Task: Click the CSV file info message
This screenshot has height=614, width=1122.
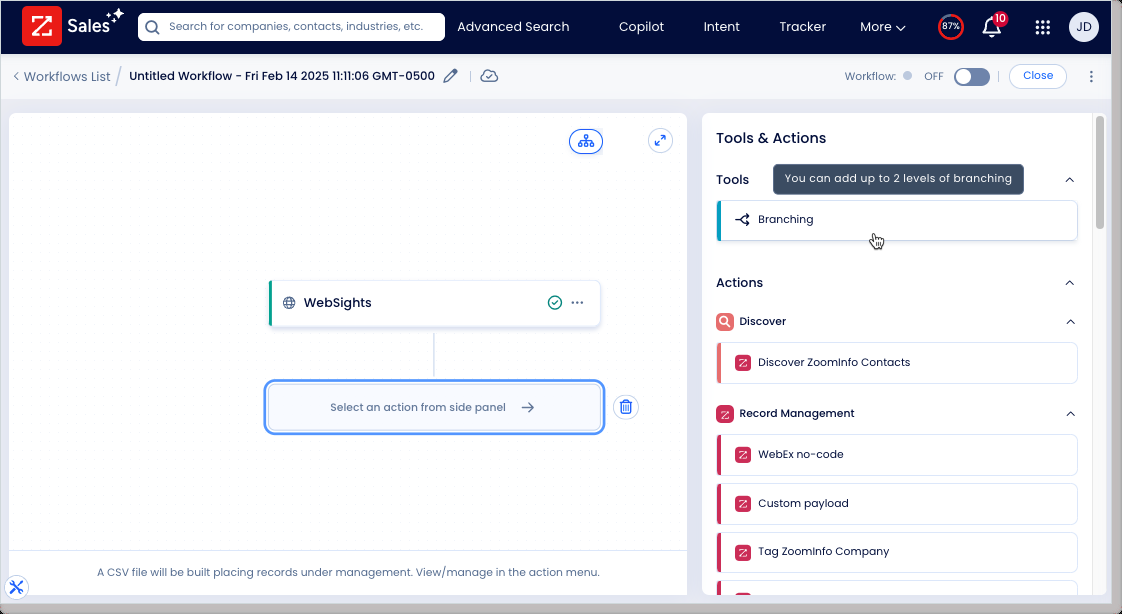Action: click(x=348, y=572)
